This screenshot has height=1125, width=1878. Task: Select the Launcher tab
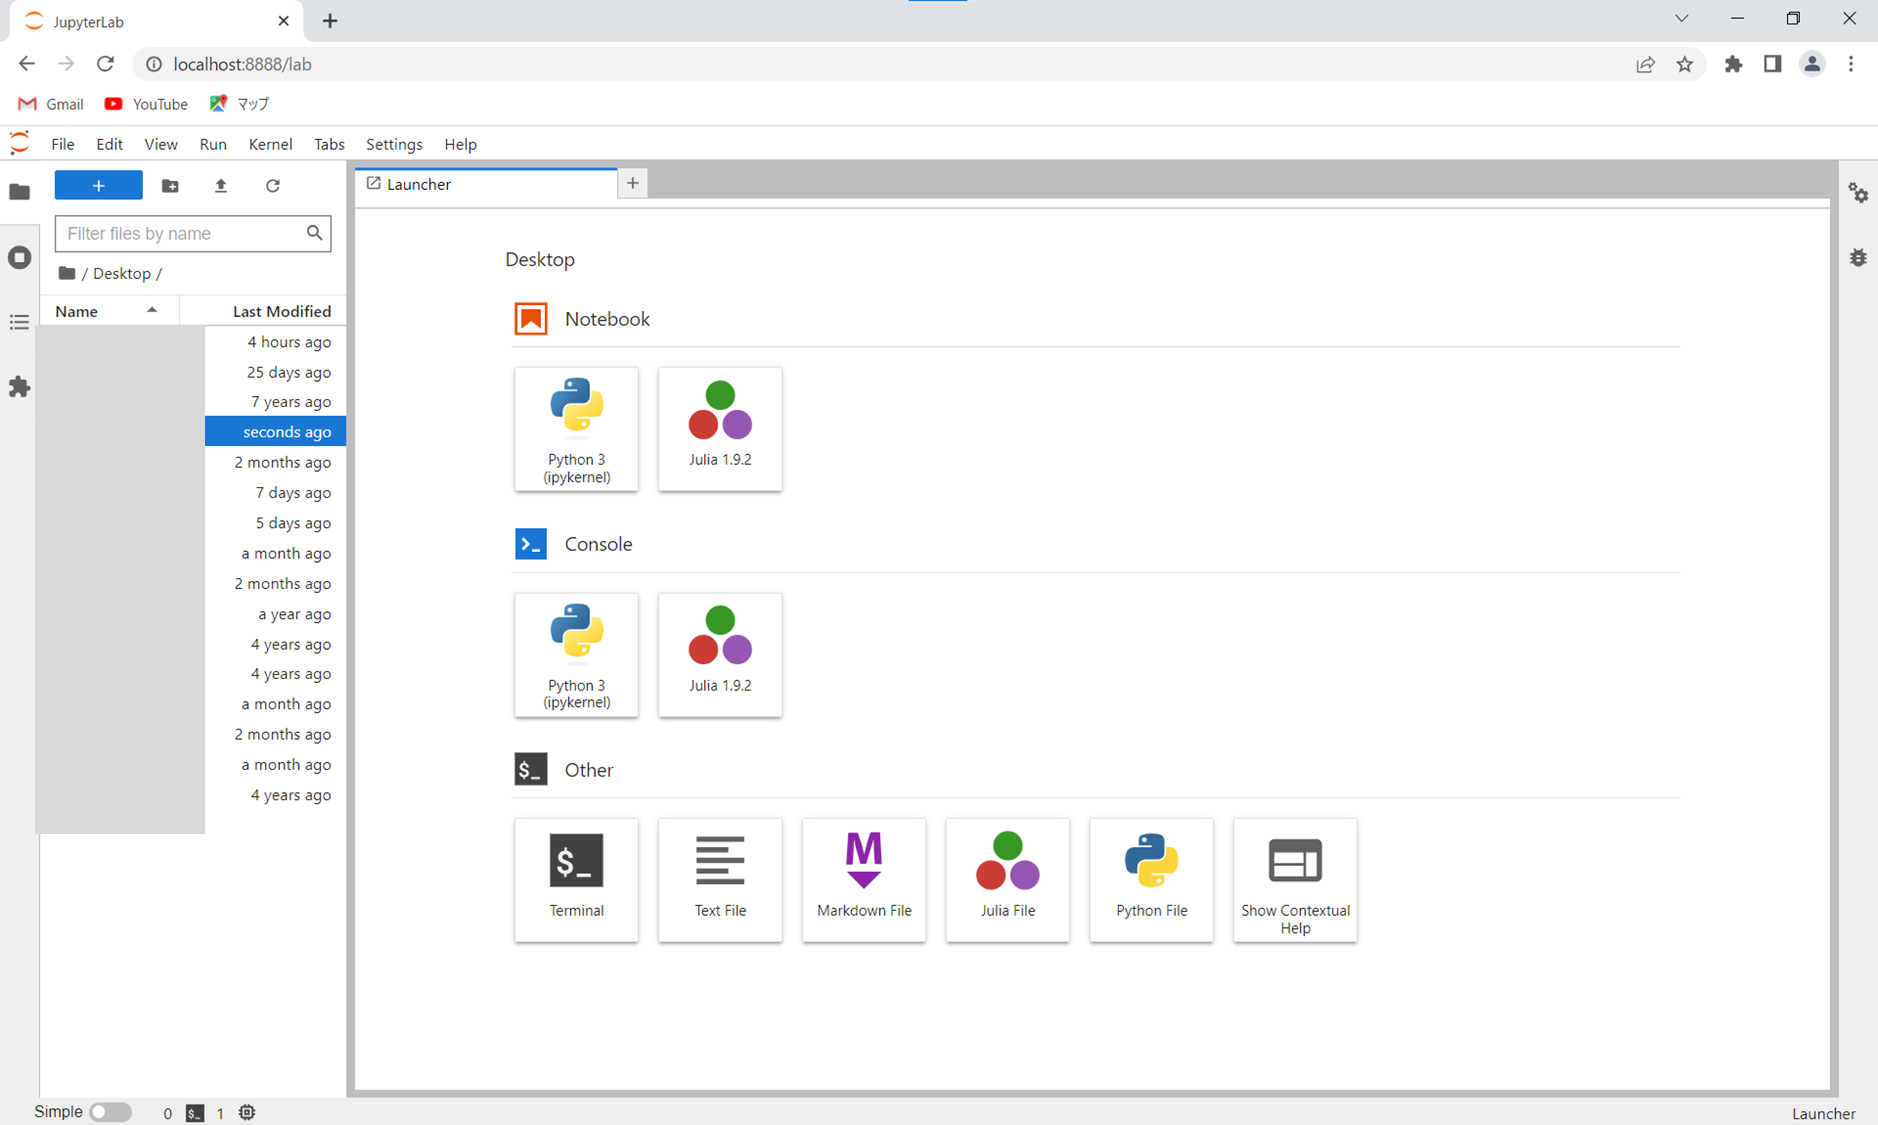click(486, 184)
